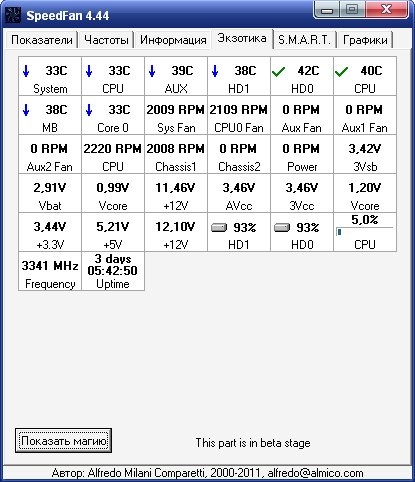Switch to the Графики tab
Image resolution: width=415 pixels, height=482 pixels.
(365, 40)
